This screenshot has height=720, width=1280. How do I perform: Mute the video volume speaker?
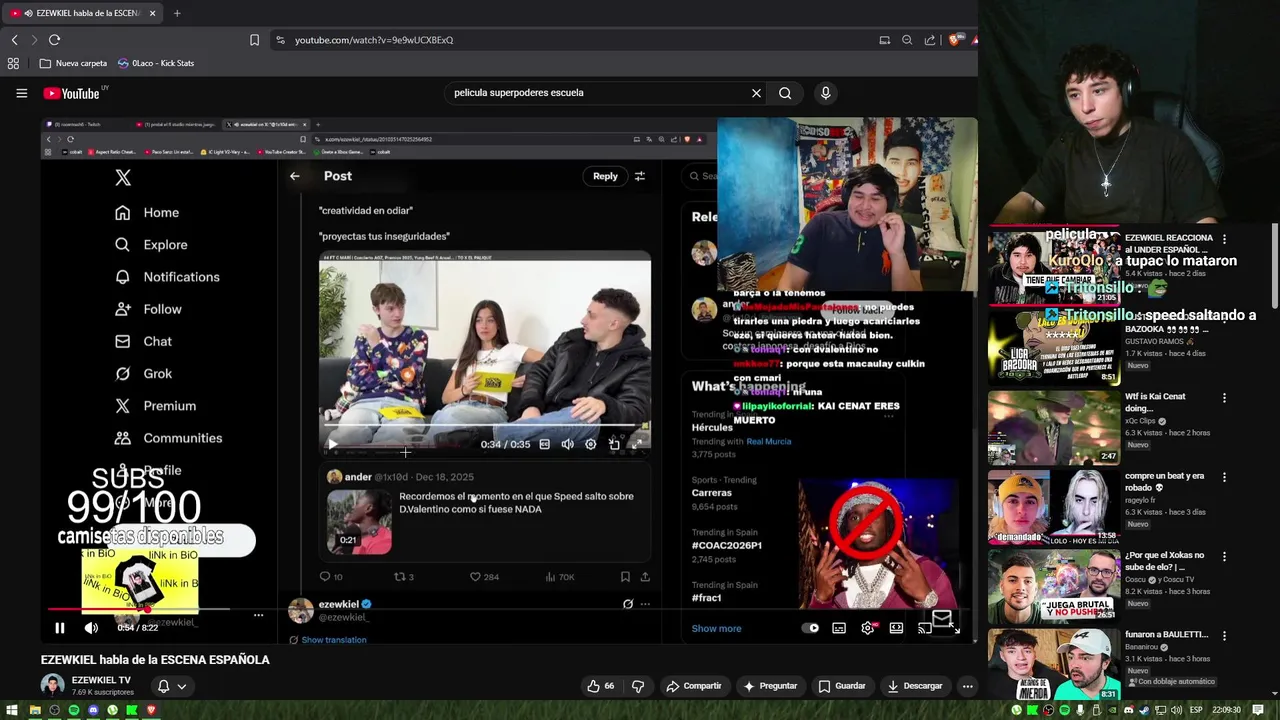coord(91,628)
